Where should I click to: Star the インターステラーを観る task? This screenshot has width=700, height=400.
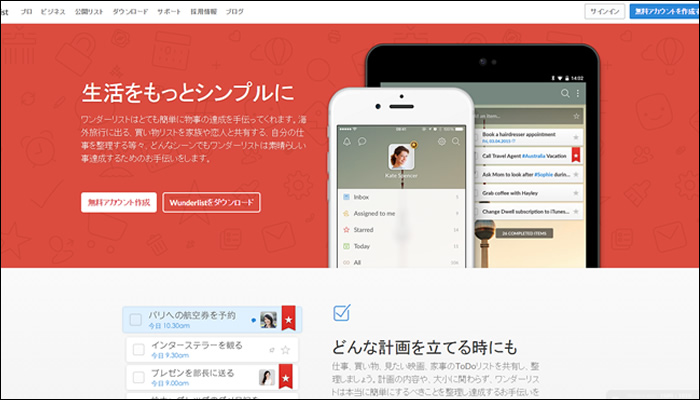point(286,350)
